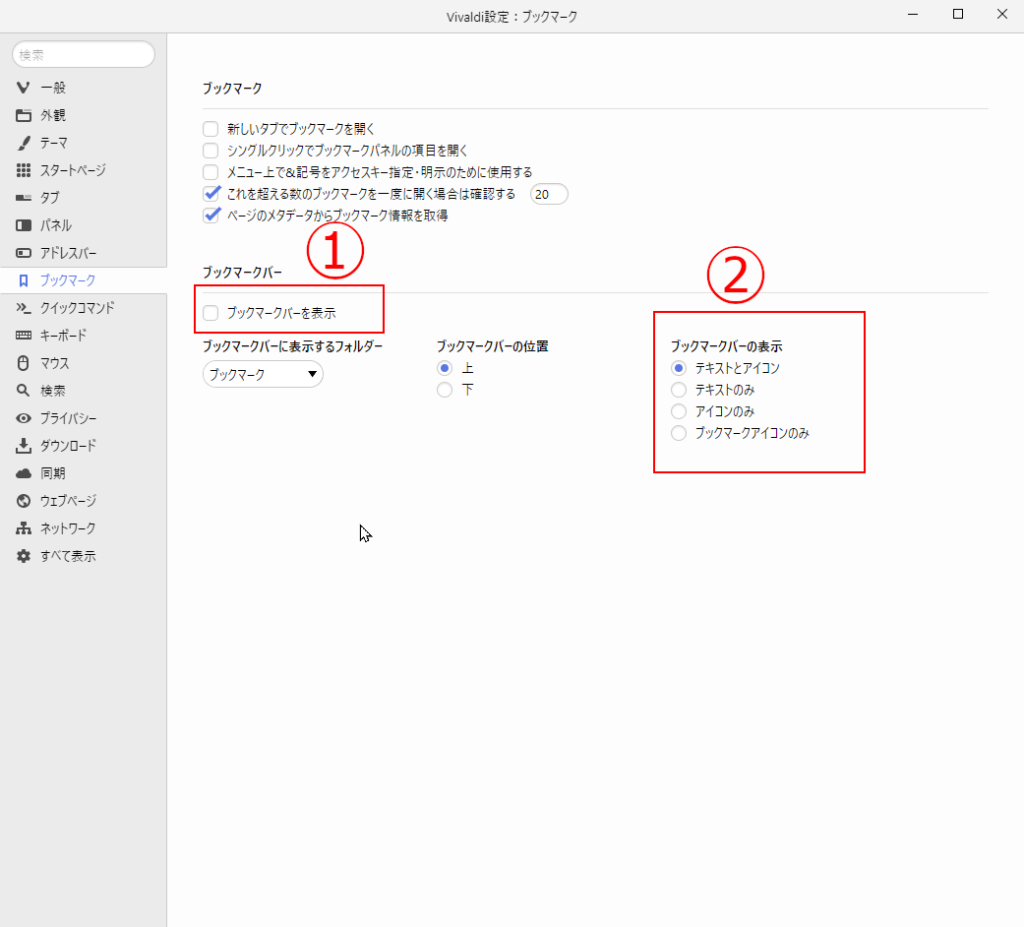Click the アドレスバー icon
The width and height of the screenshot is (1024, 927).
point(23,253)
